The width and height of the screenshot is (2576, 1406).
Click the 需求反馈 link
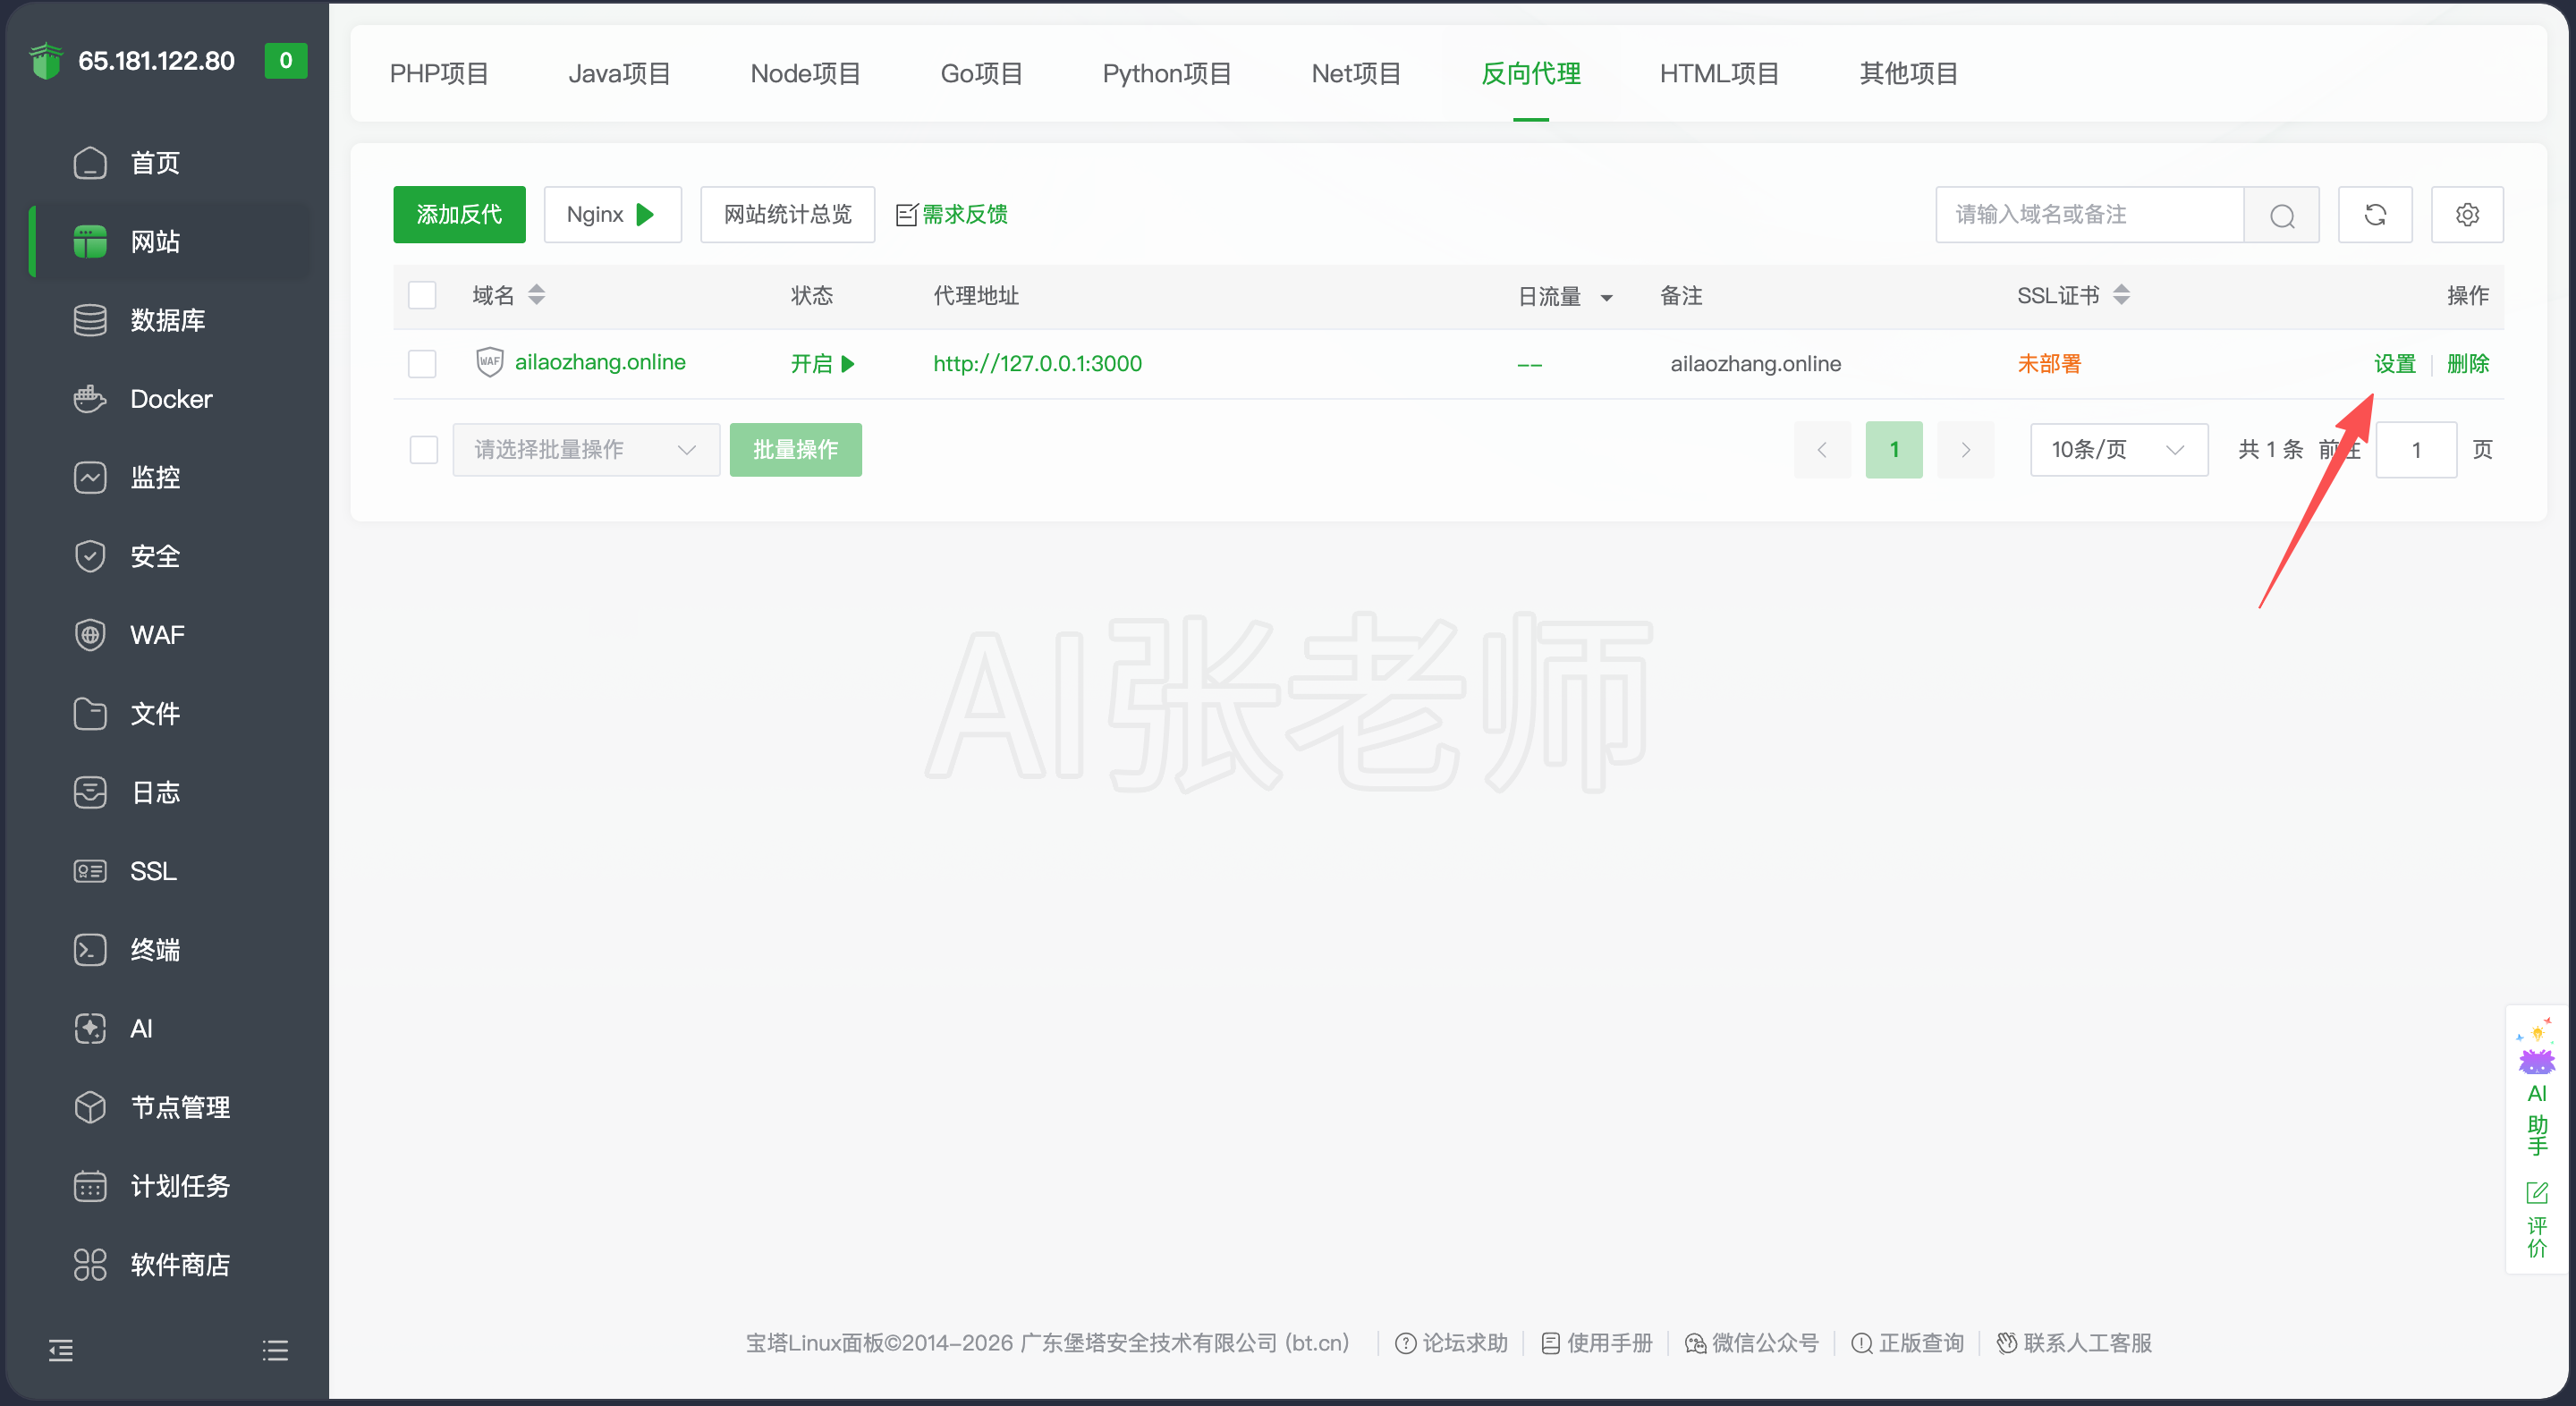coord(951,215)
